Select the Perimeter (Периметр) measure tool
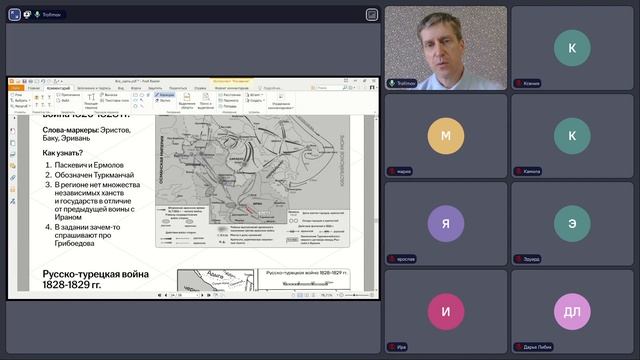Image resolution: width=640 pixels, height=360 pixels. 229,100
